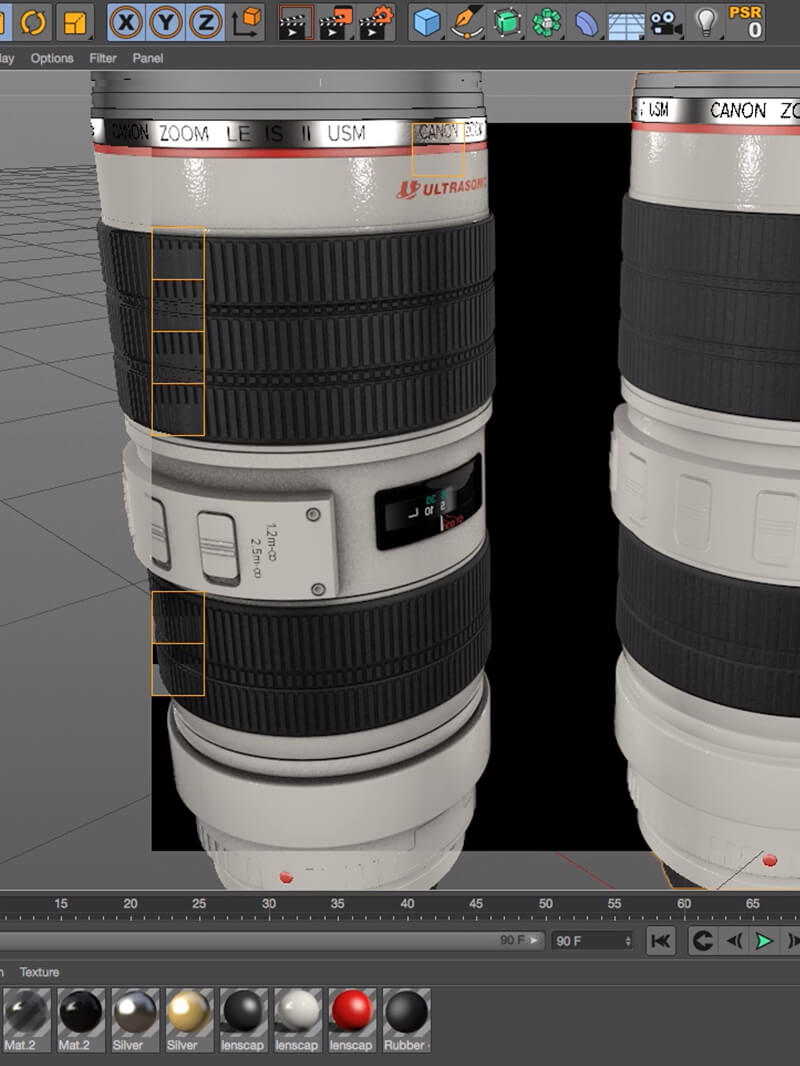Click frame 30 on timeline ruler

[x=269, y=904]
